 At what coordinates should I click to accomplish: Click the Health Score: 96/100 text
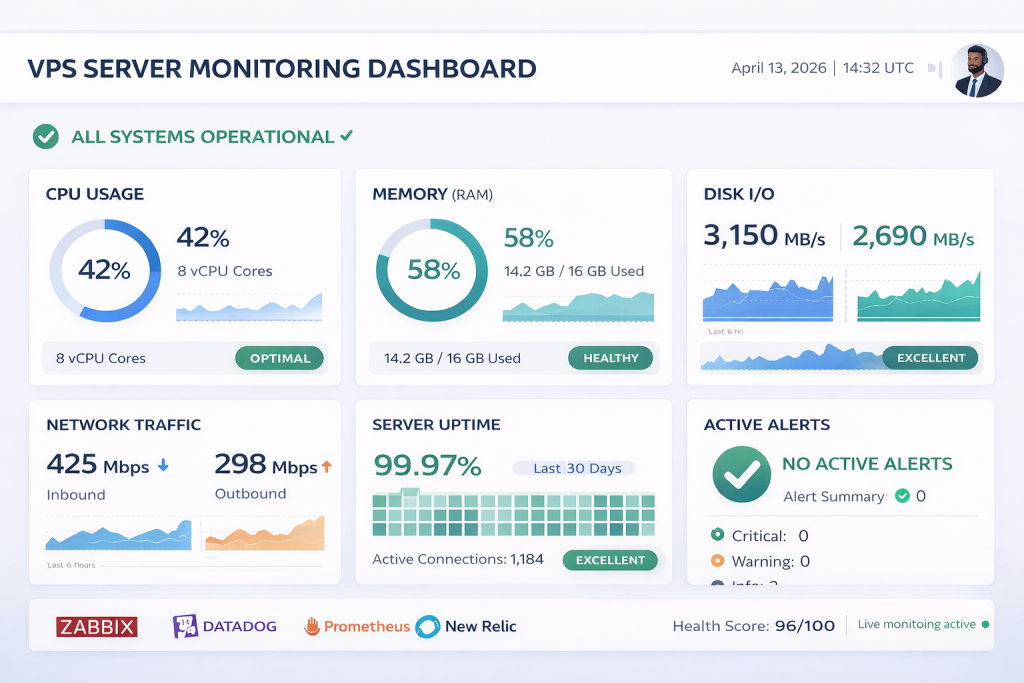coord(754,626)
